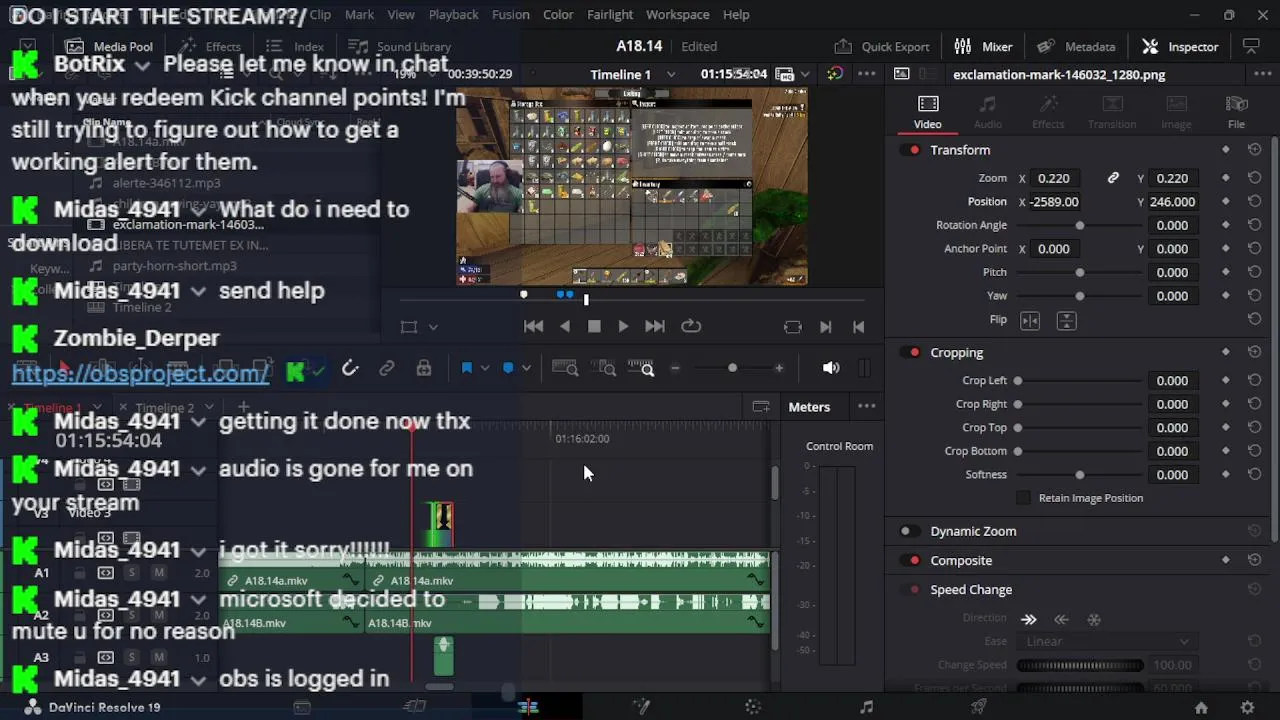Go to next clip icon
The width and height of the screenshot is (1280, 720).
pyautogui.click(x=826, y=326)
